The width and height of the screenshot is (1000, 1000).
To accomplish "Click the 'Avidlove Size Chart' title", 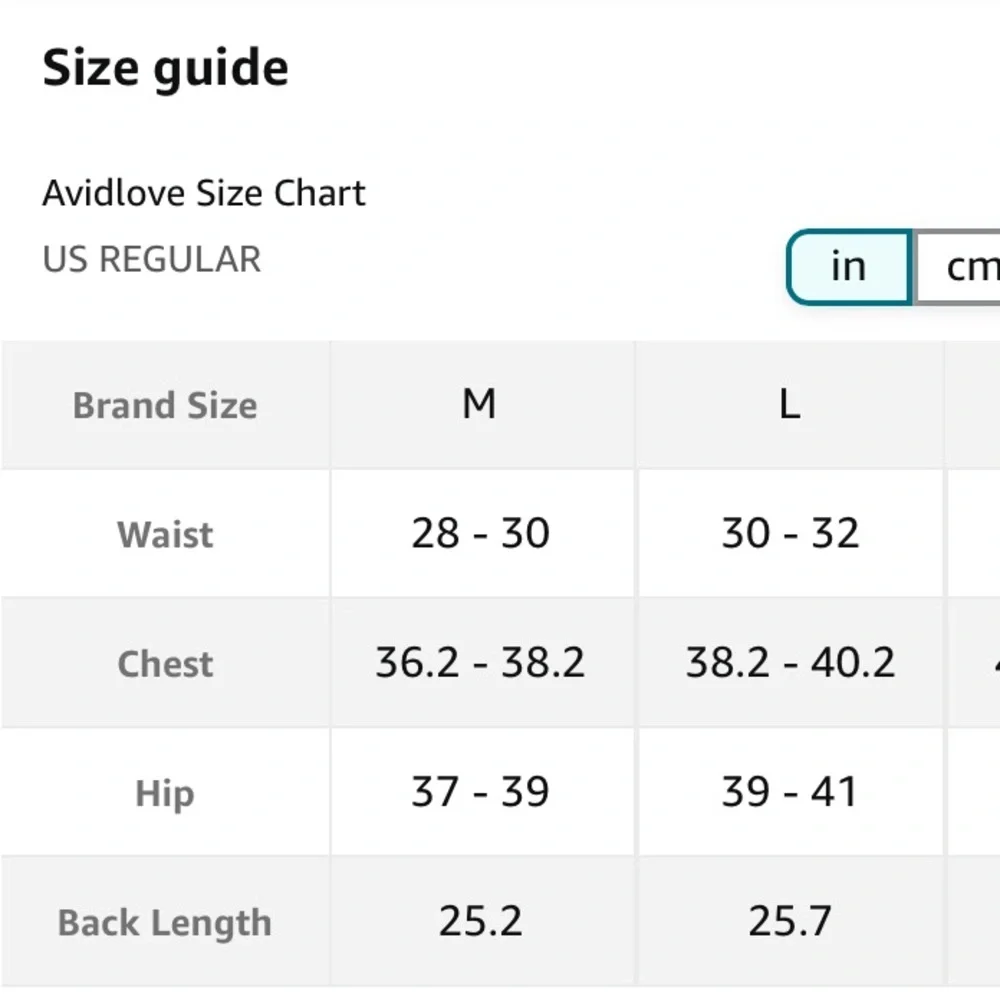I will click(203, 193).
